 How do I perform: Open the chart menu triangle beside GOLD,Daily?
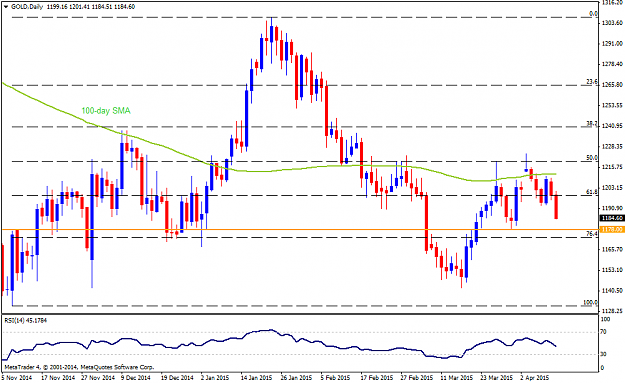6,7
